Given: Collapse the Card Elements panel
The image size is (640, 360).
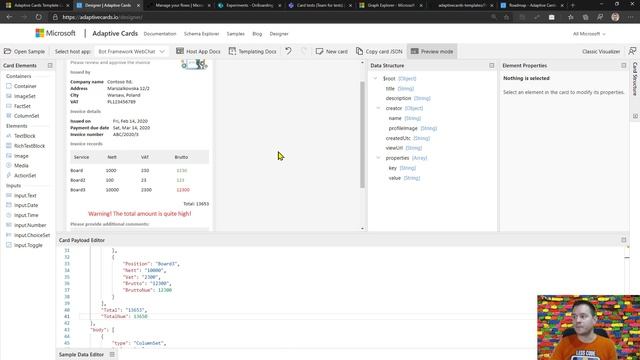Looking at the screenshot, I should (x=50, y=65).
